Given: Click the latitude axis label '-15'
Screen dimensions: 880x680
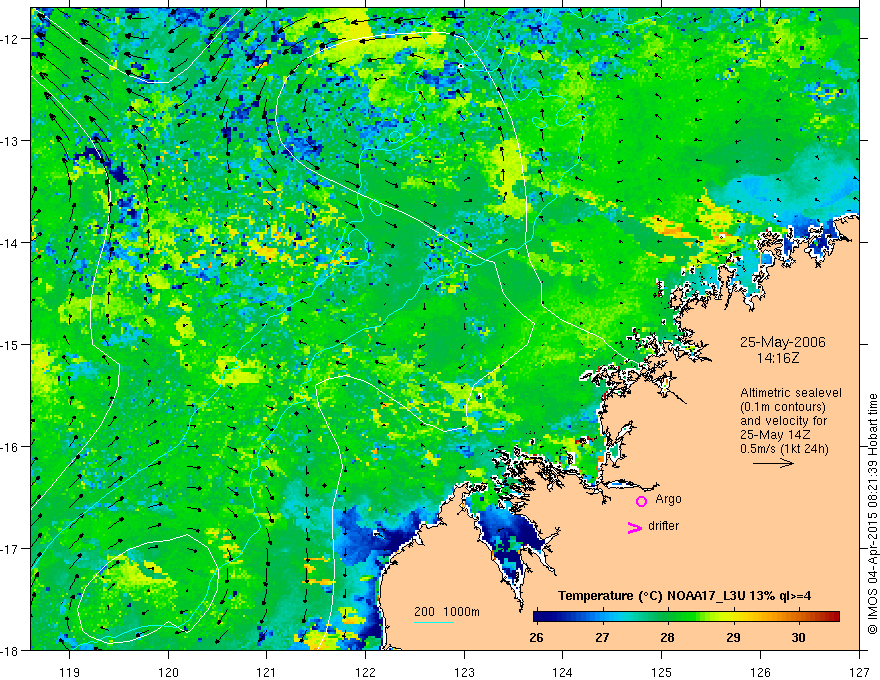Looking at the screenshot, I should point(12,344).
